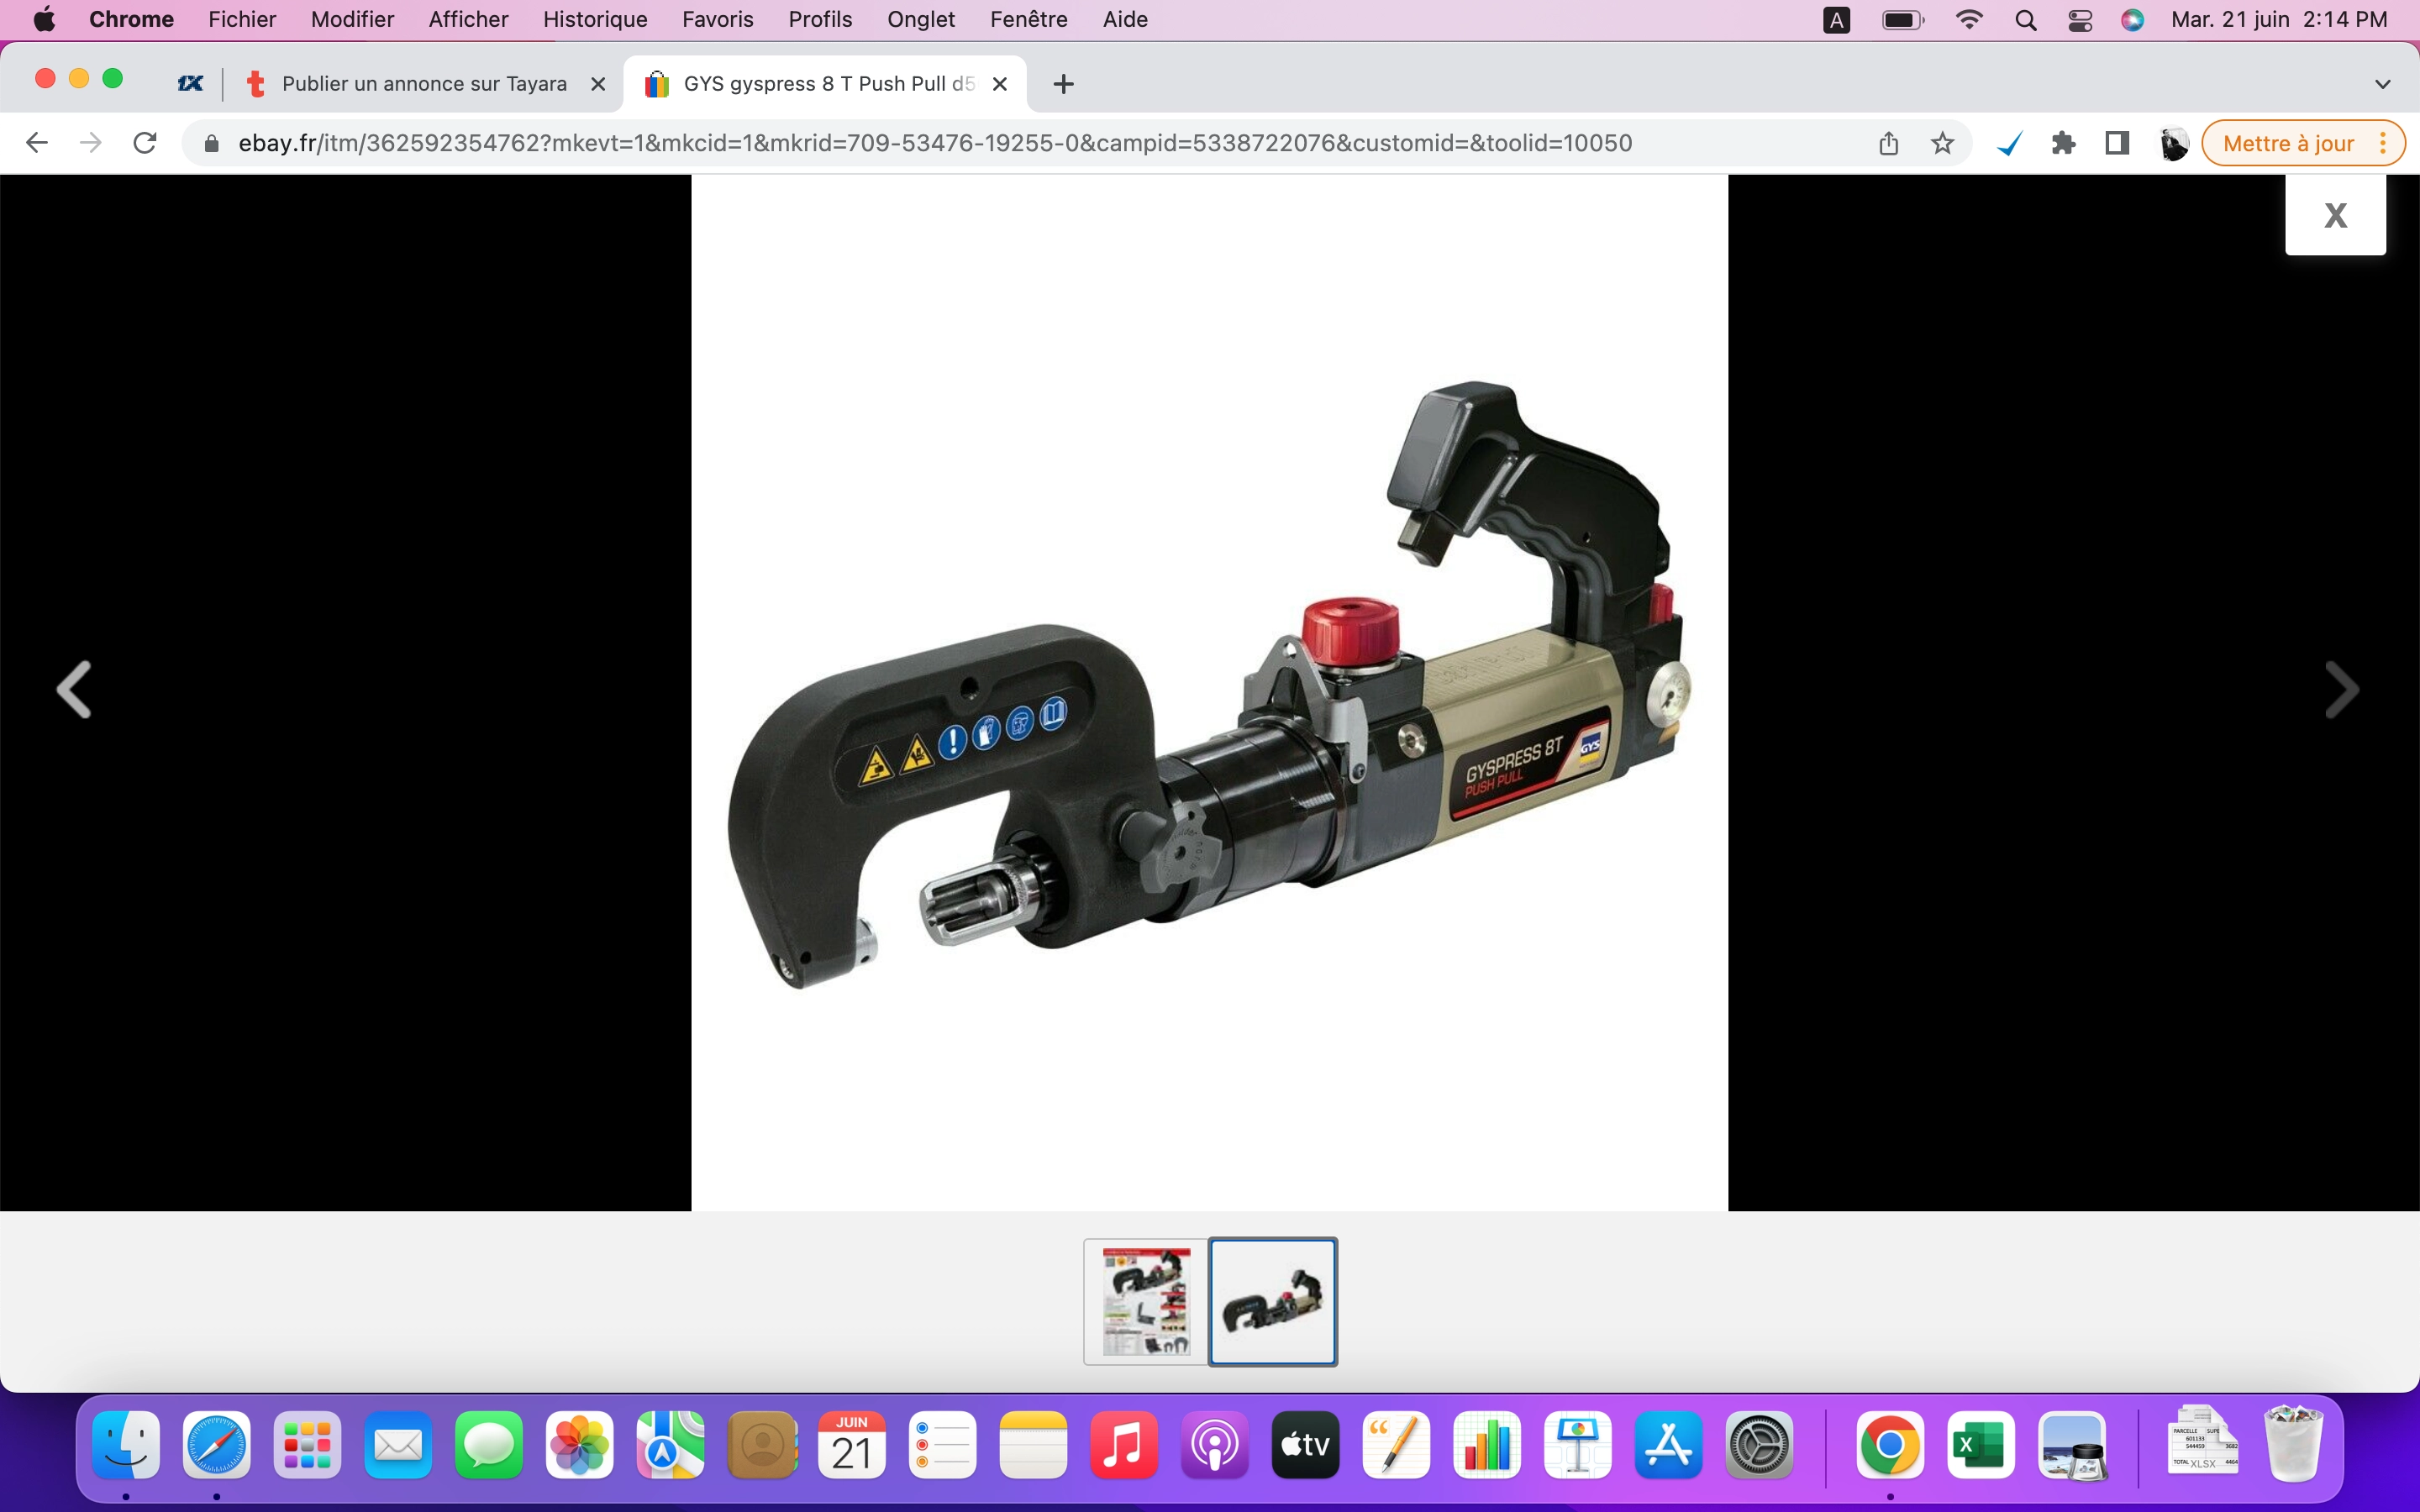Screen dimensions: 2420x1512
Task: Open the Extensions puzzle-piece menu
Action: [x=2063, y=143]
